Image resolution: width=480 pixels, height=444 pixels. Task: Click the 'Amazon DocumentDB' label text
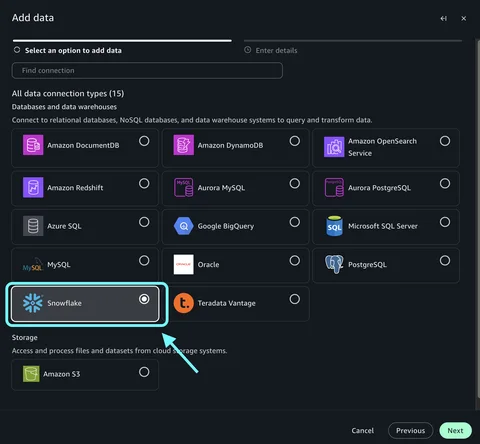[83, 145]
